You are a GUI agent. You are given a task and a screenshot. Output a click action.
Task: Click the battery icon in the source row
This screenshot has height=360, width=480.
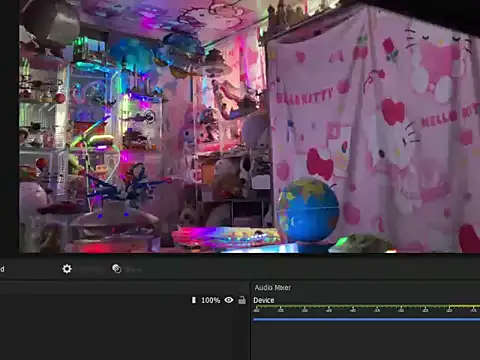point(193,300)
